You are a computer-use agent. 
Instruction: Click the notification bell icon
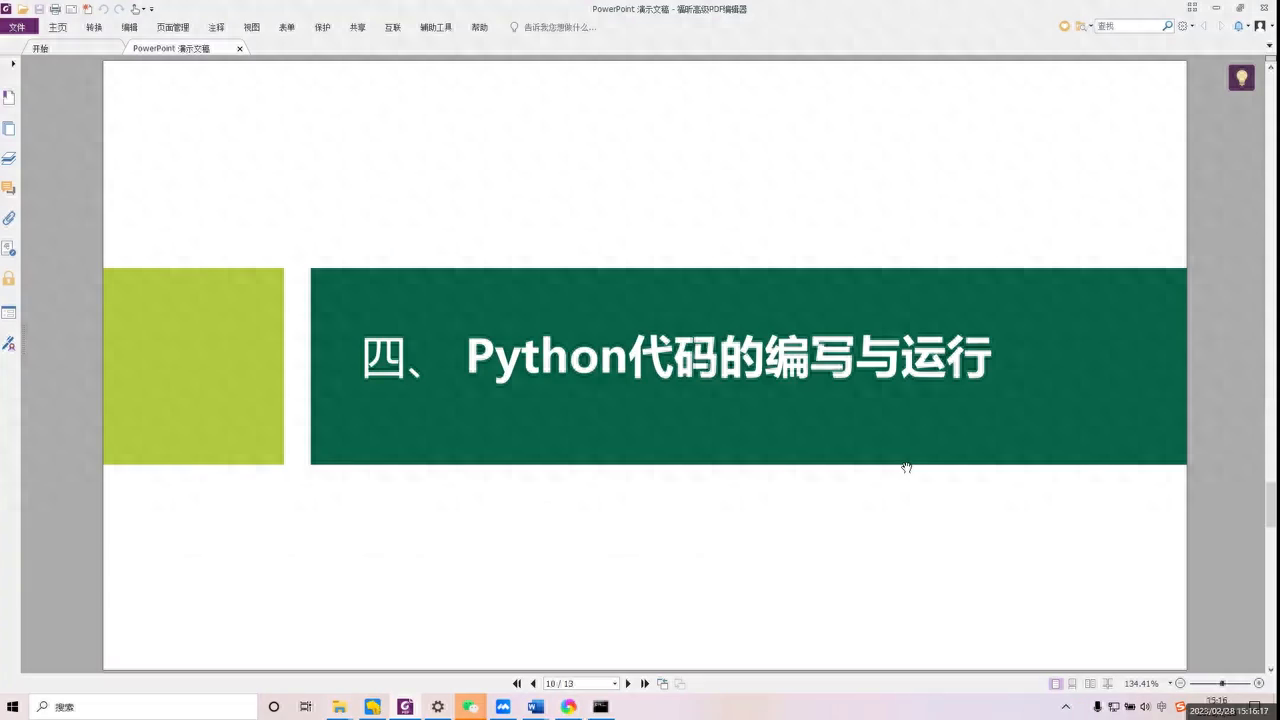click(1239, 26)
